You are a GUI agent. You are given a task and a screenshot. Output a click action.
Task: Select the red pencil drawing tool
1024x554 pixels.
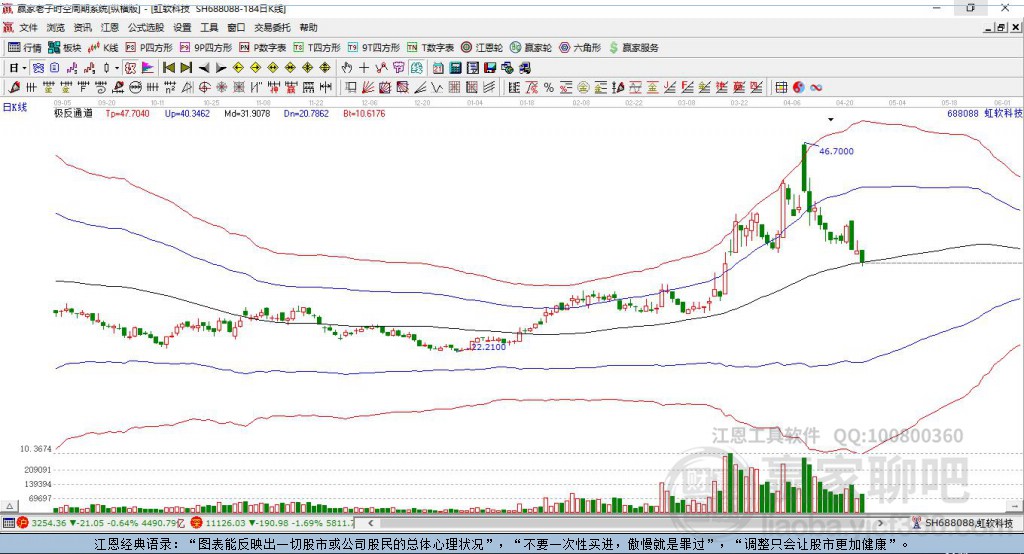[14, 88]
